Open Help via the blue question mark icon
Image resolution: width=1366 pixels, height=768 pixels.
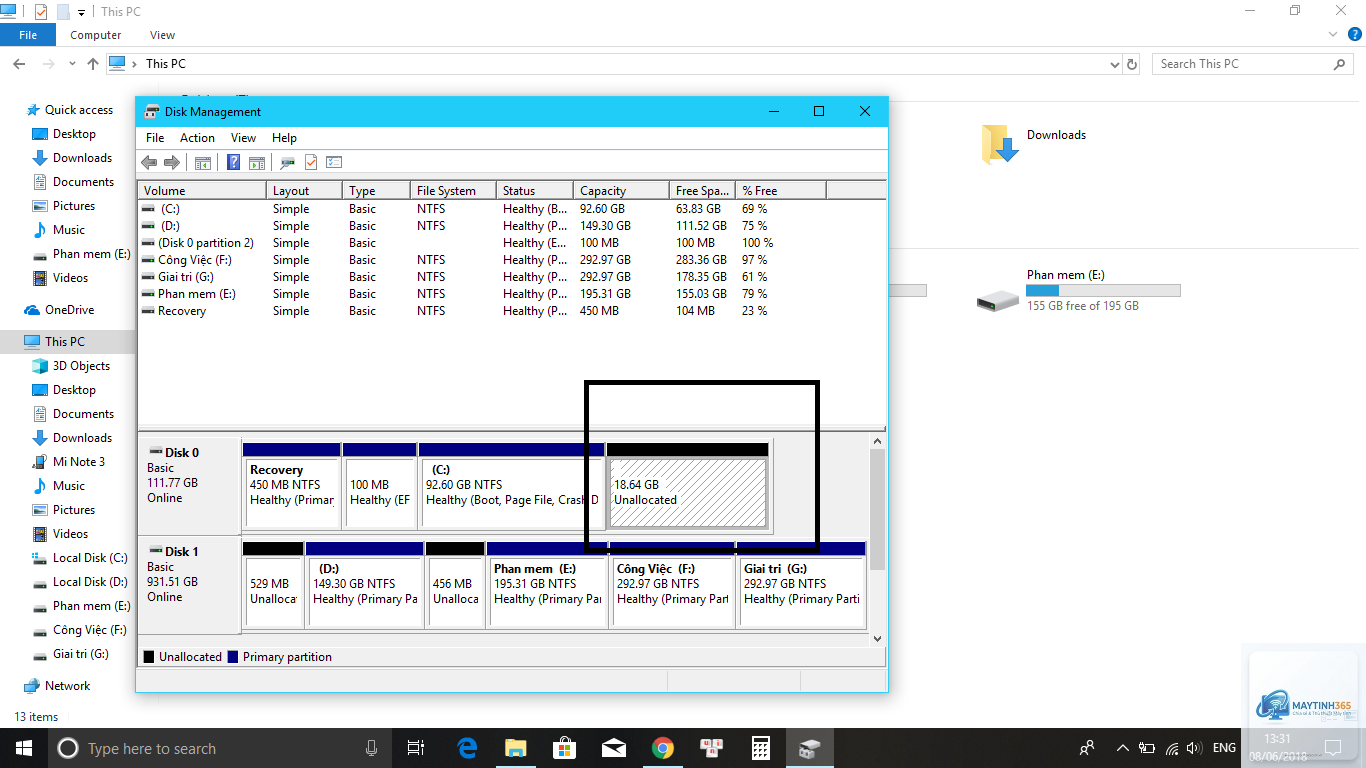[x=234, y=162]
